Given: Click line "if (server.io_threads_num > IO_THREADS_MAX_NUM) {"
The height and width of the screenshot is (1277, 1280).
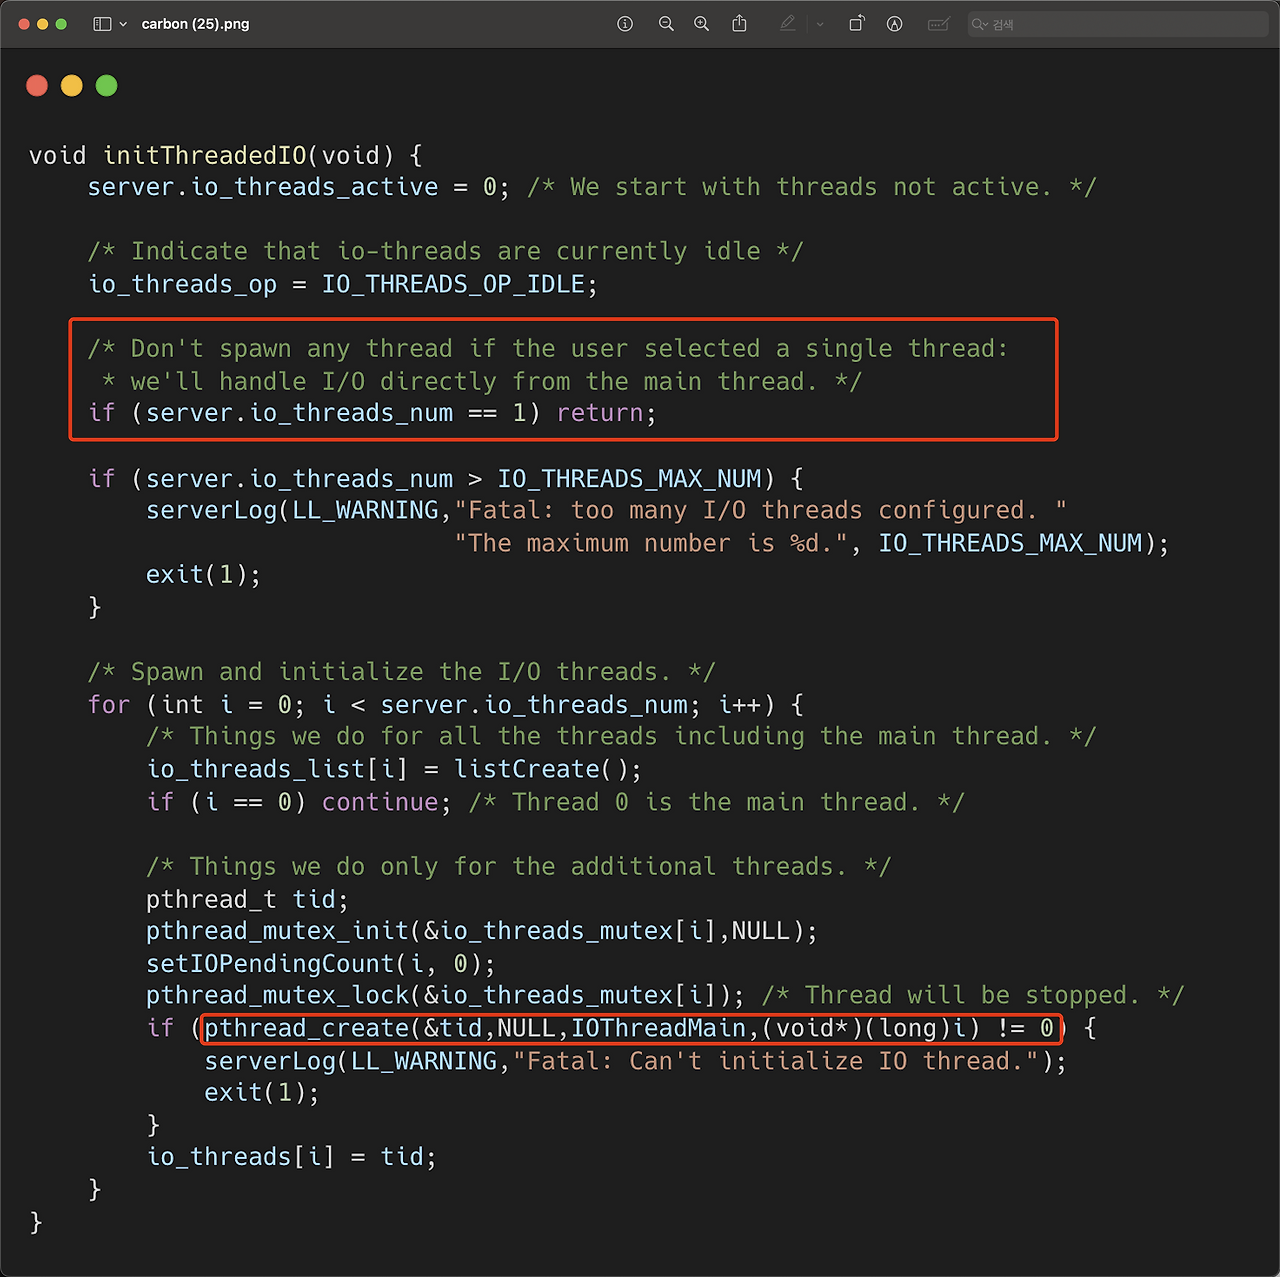Looking at the screenshot, I should coord(446,479).
